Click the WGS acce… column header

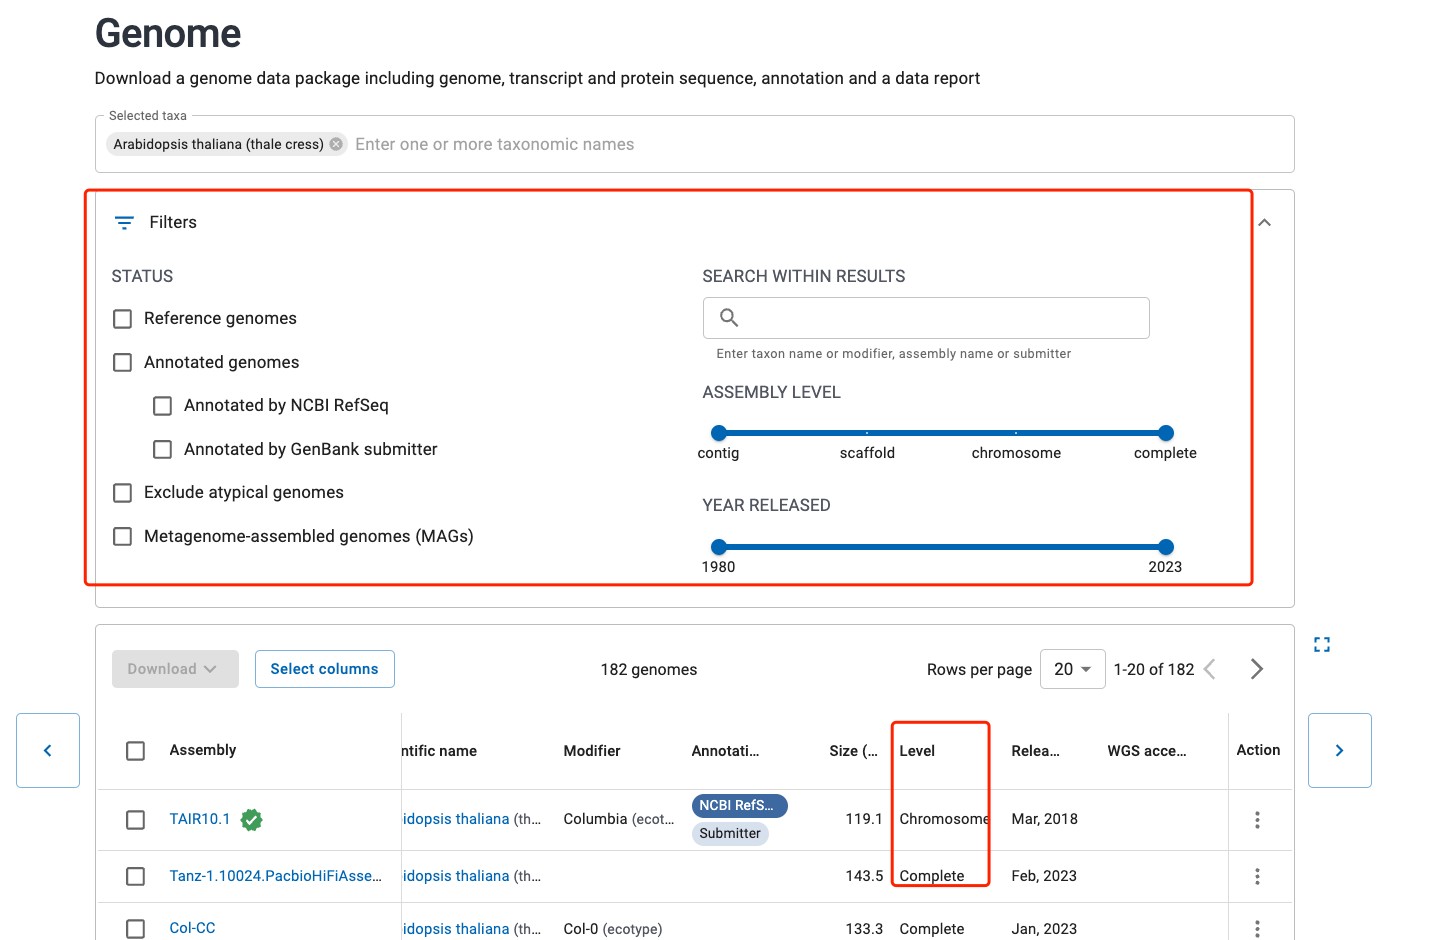point(1147,751)
